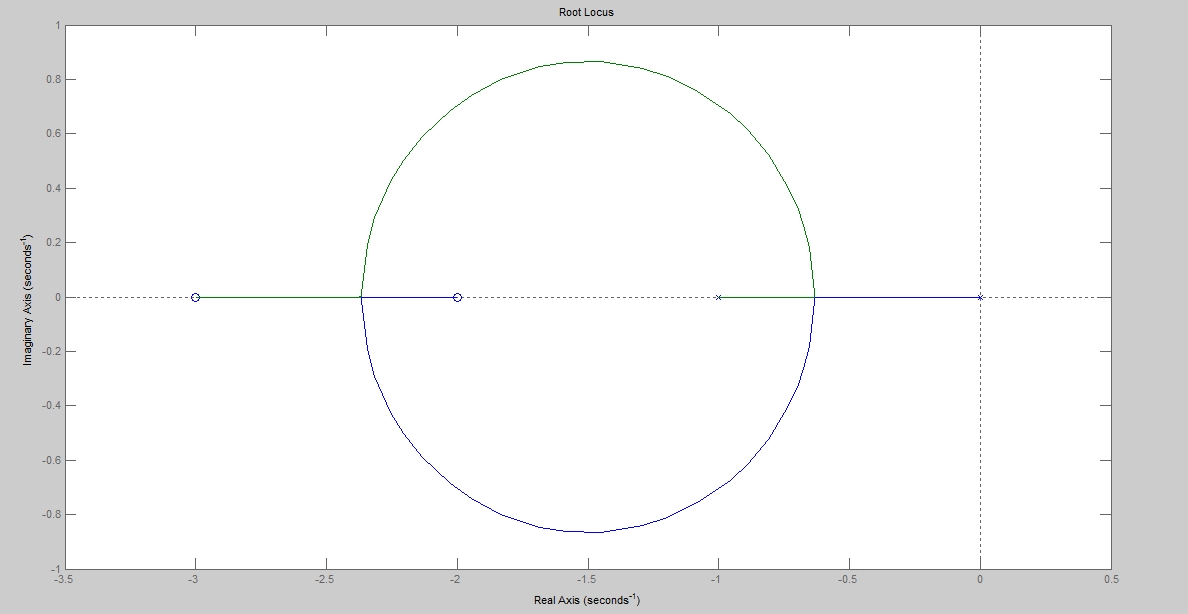1188x614 pixels.
Task: Select the "Imaginary Axis (seconds⁻¹)" axis label
Action: click(x=28, y=300)
